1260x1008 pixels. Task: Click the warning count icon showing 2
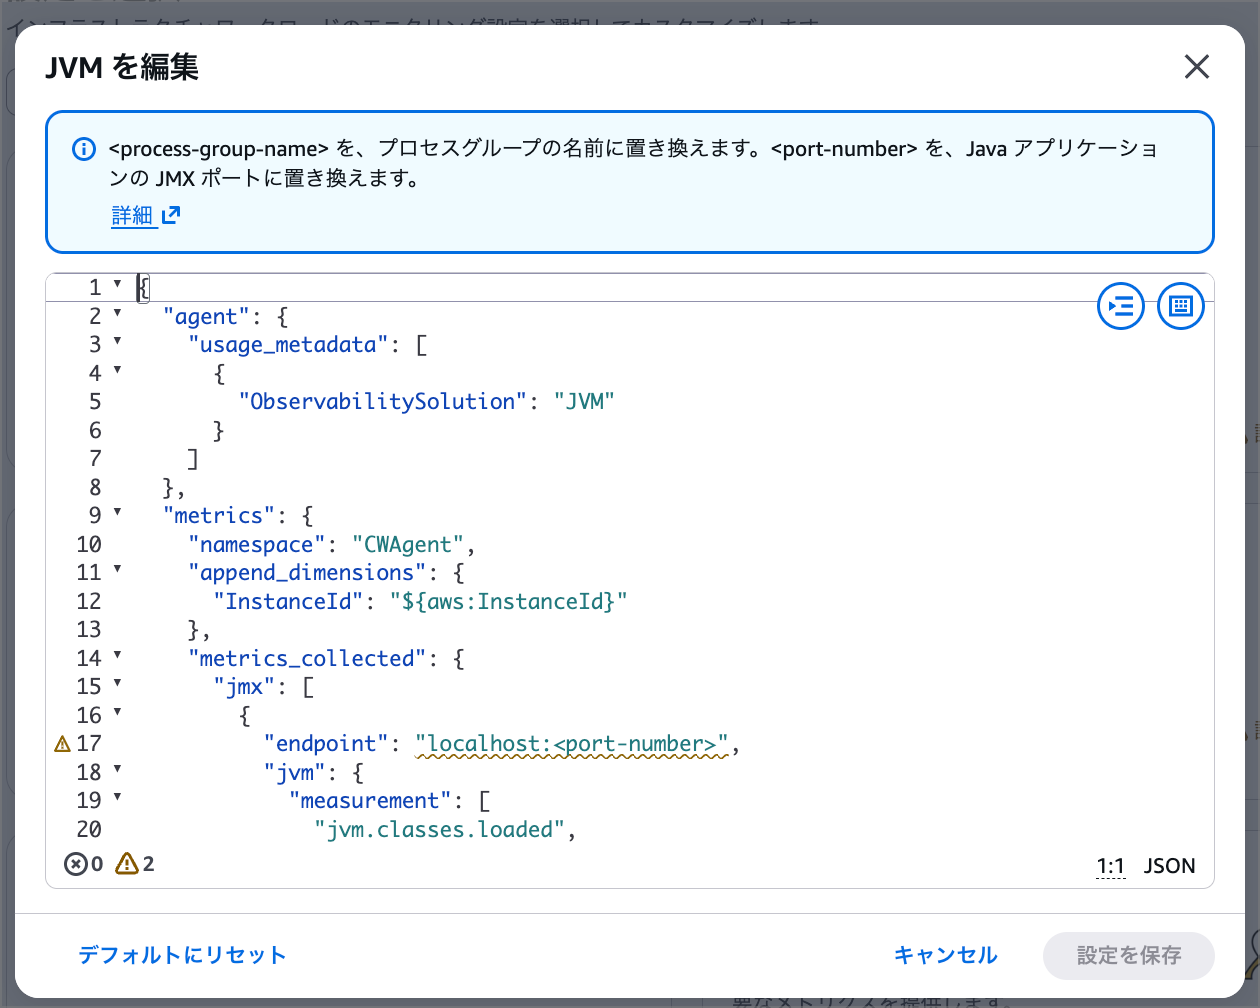[128, 863]
